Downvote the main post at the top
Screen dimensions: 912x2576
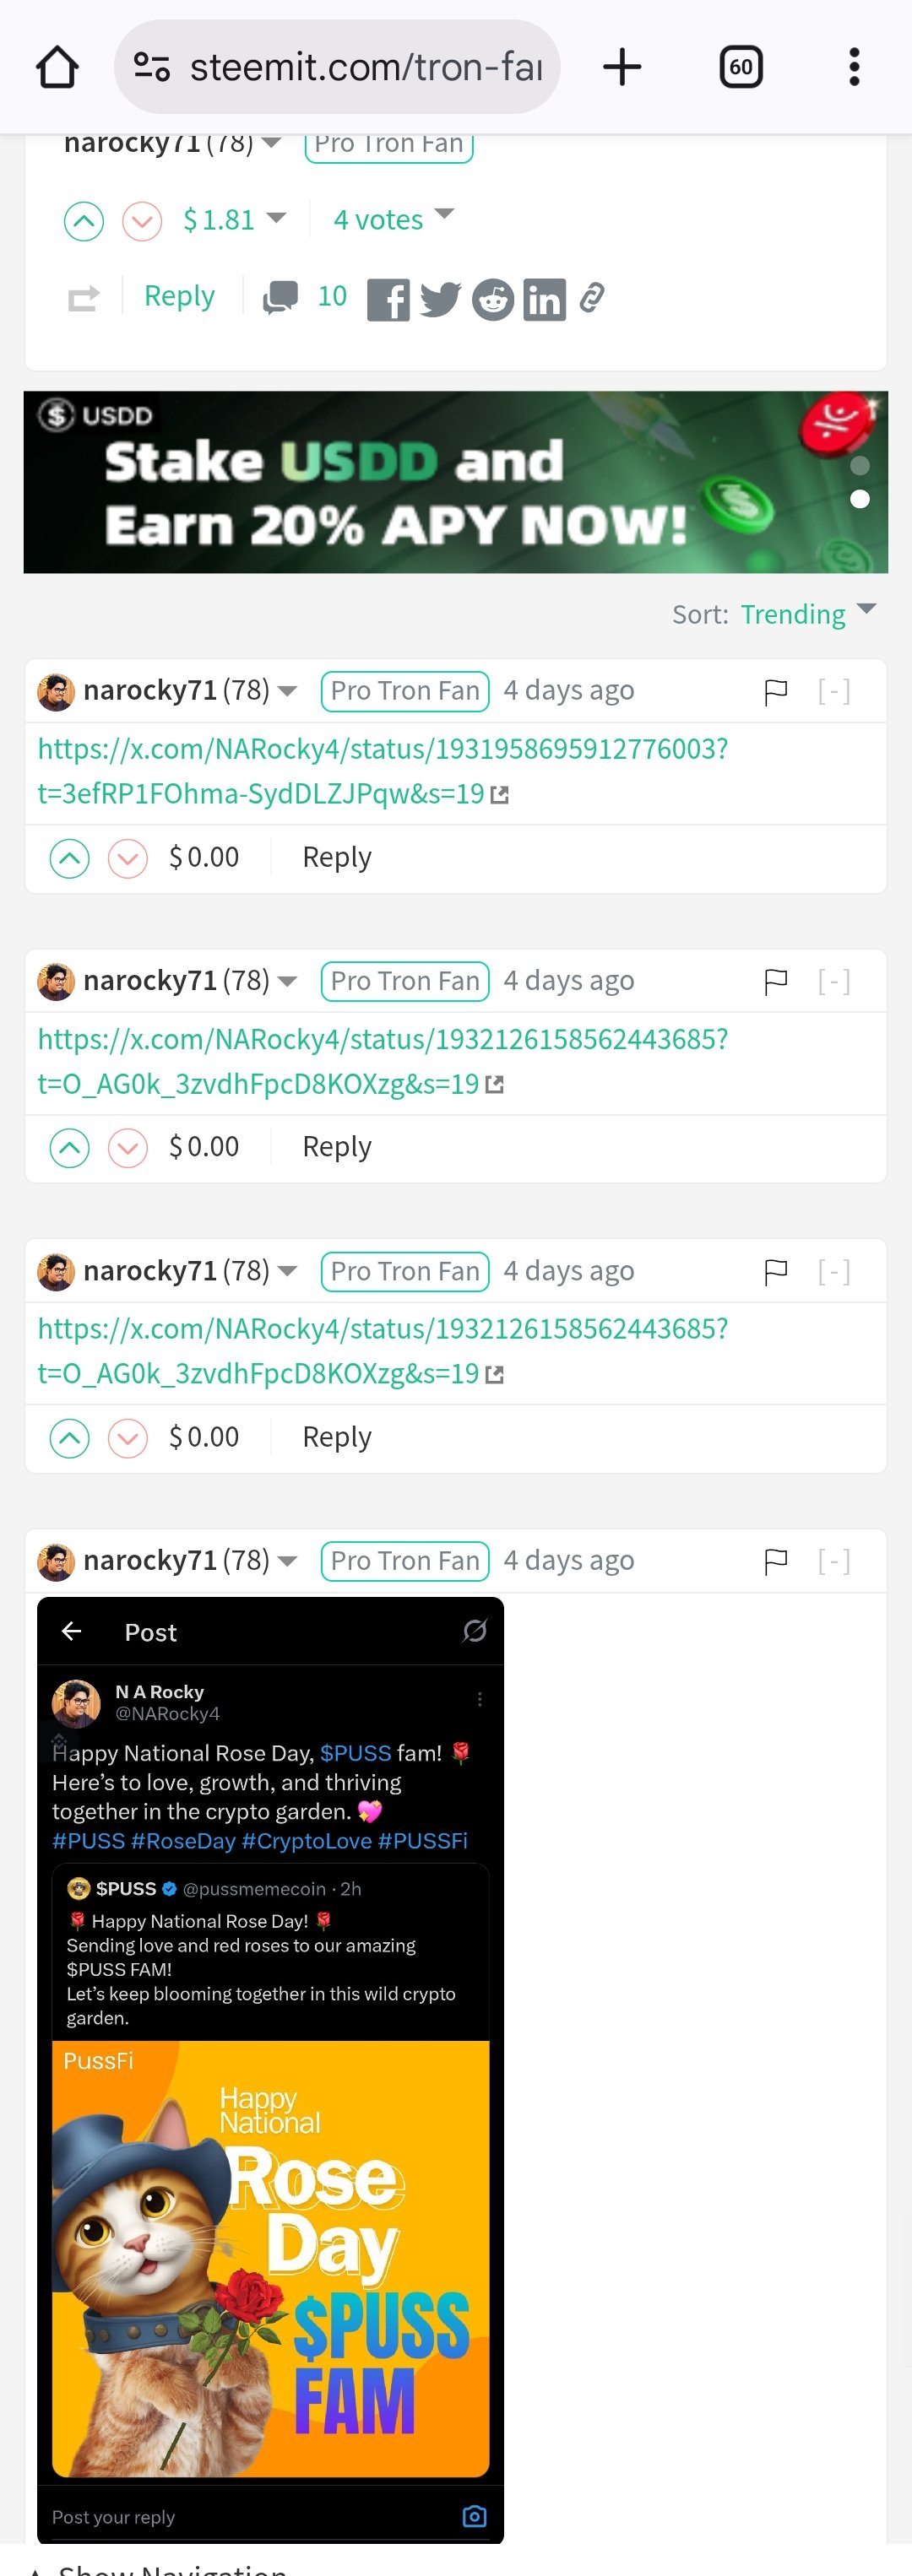(142, 221)
